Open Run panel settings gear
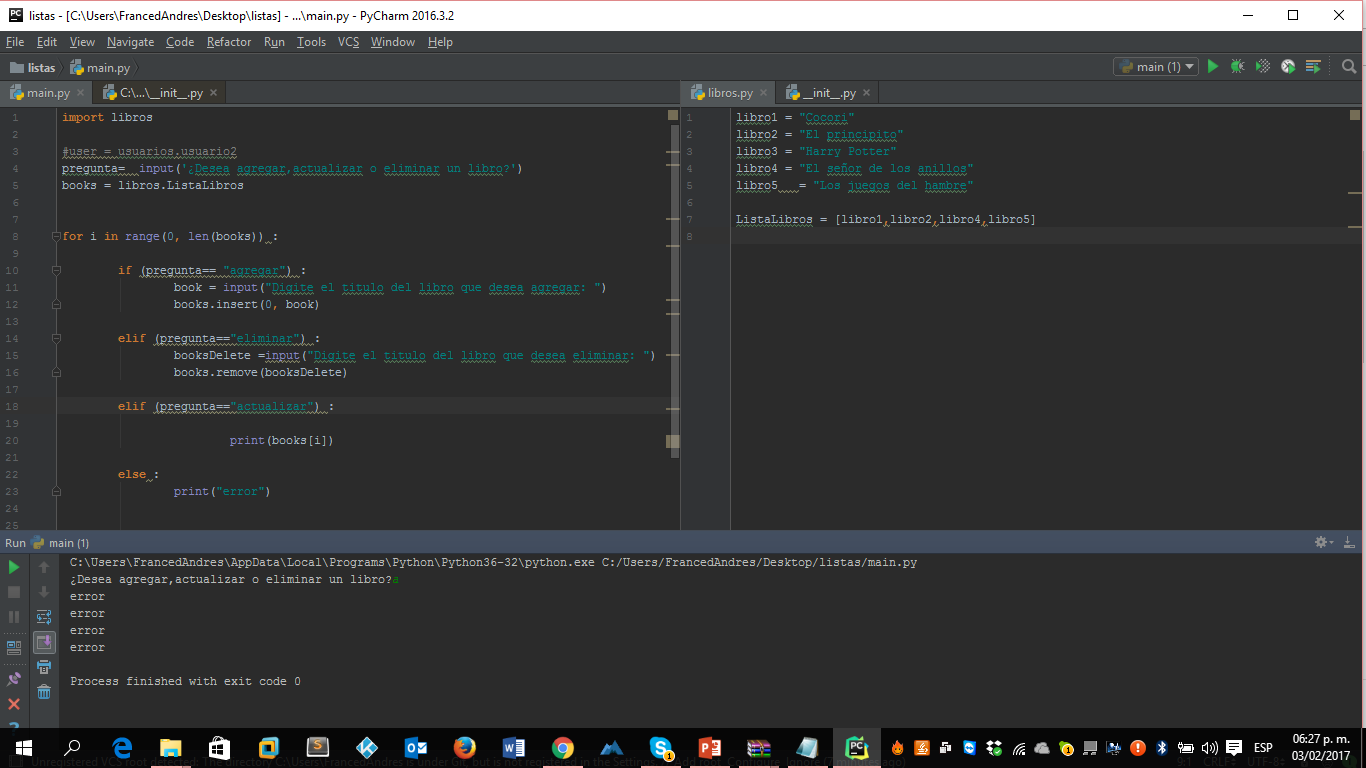The image size is (1366, 768). point(1324,542)
